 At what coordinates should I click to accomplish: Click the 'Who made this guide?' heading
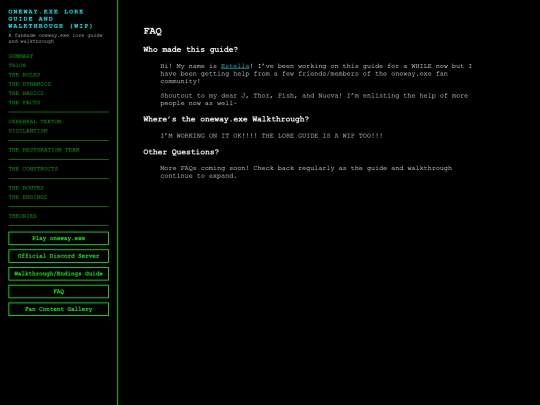[x=190, y=50]
